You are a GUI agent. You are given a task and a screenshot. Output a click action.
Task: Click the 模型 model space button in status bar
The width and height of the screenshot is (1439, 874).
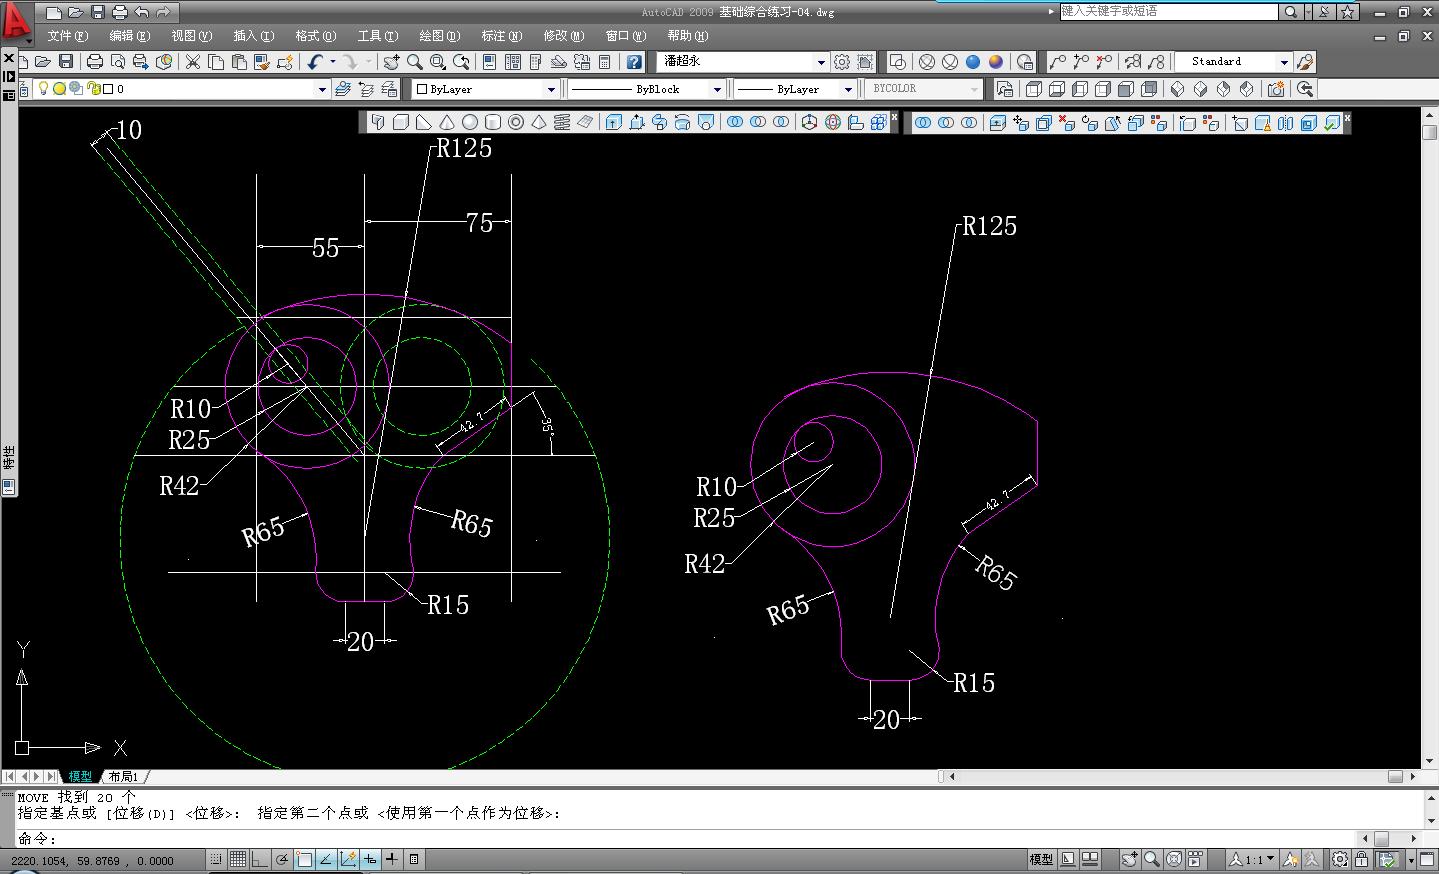(x=1041, y=859)
